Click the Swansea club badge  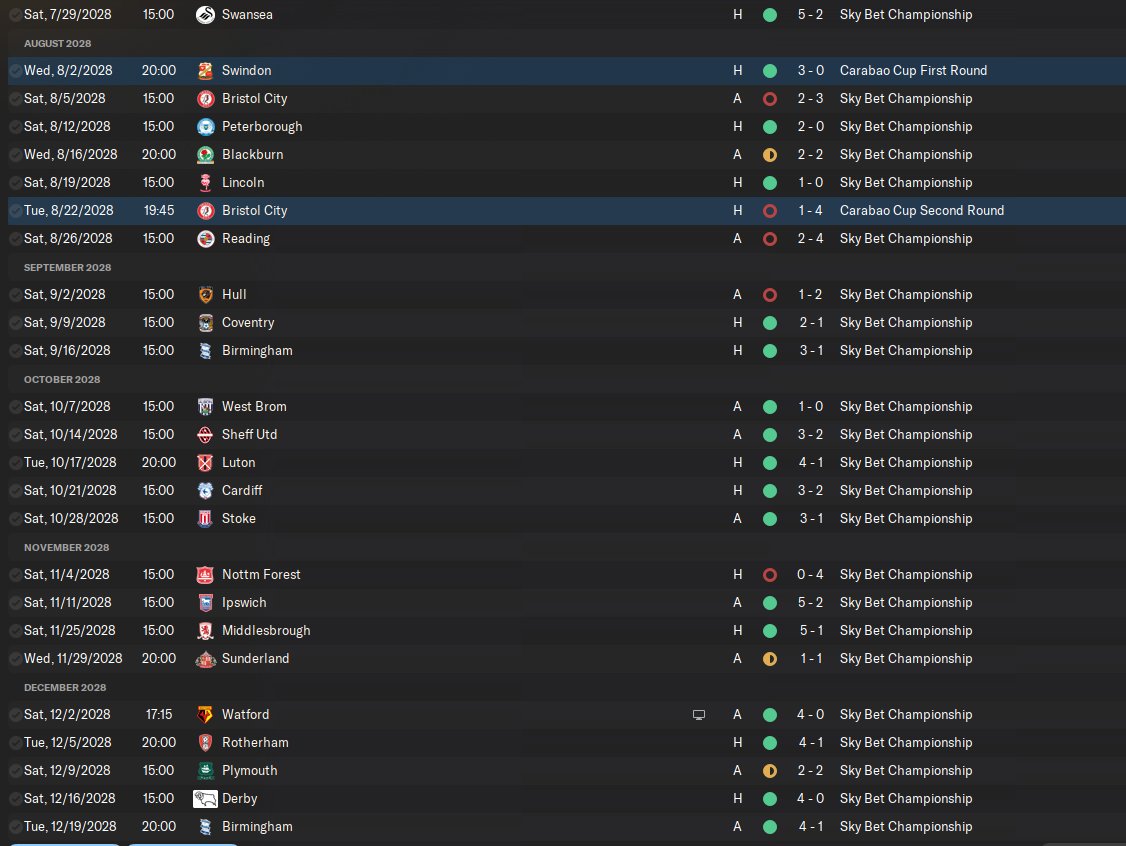coord(205,15)
